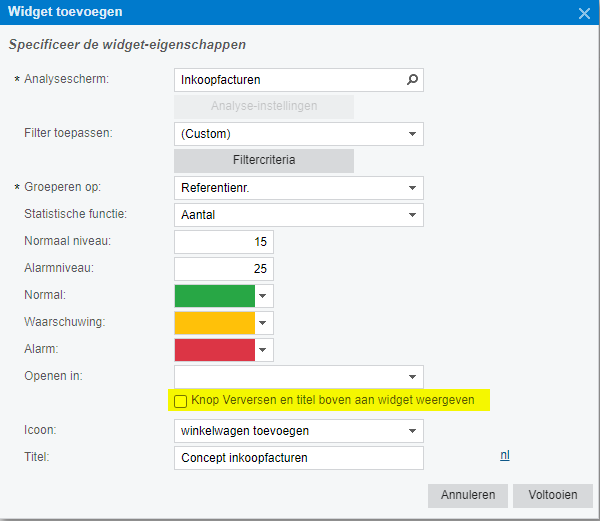Click the Analyse-instellingen button
Viewport: 600px width, 521px height.
[x=264, y=107]
